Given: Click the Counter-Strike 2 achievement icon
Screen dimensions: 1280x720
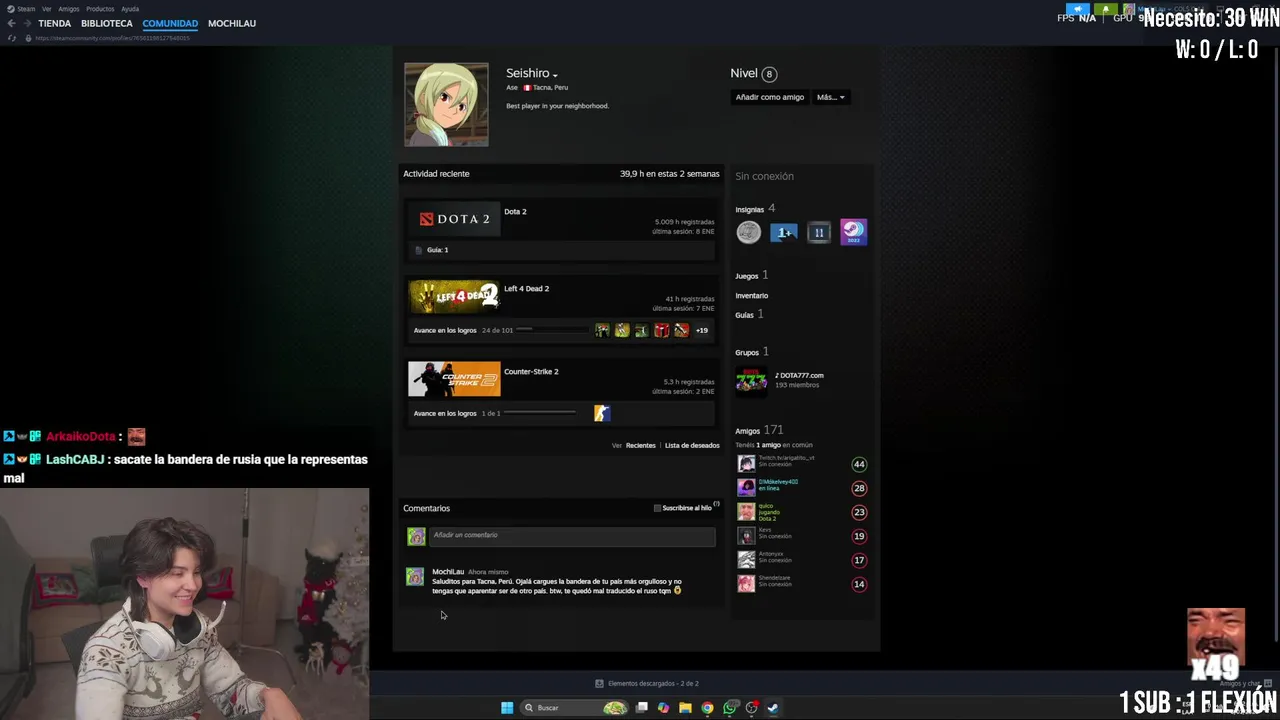Looking at the screenshot, I should [x=602, y=413].
